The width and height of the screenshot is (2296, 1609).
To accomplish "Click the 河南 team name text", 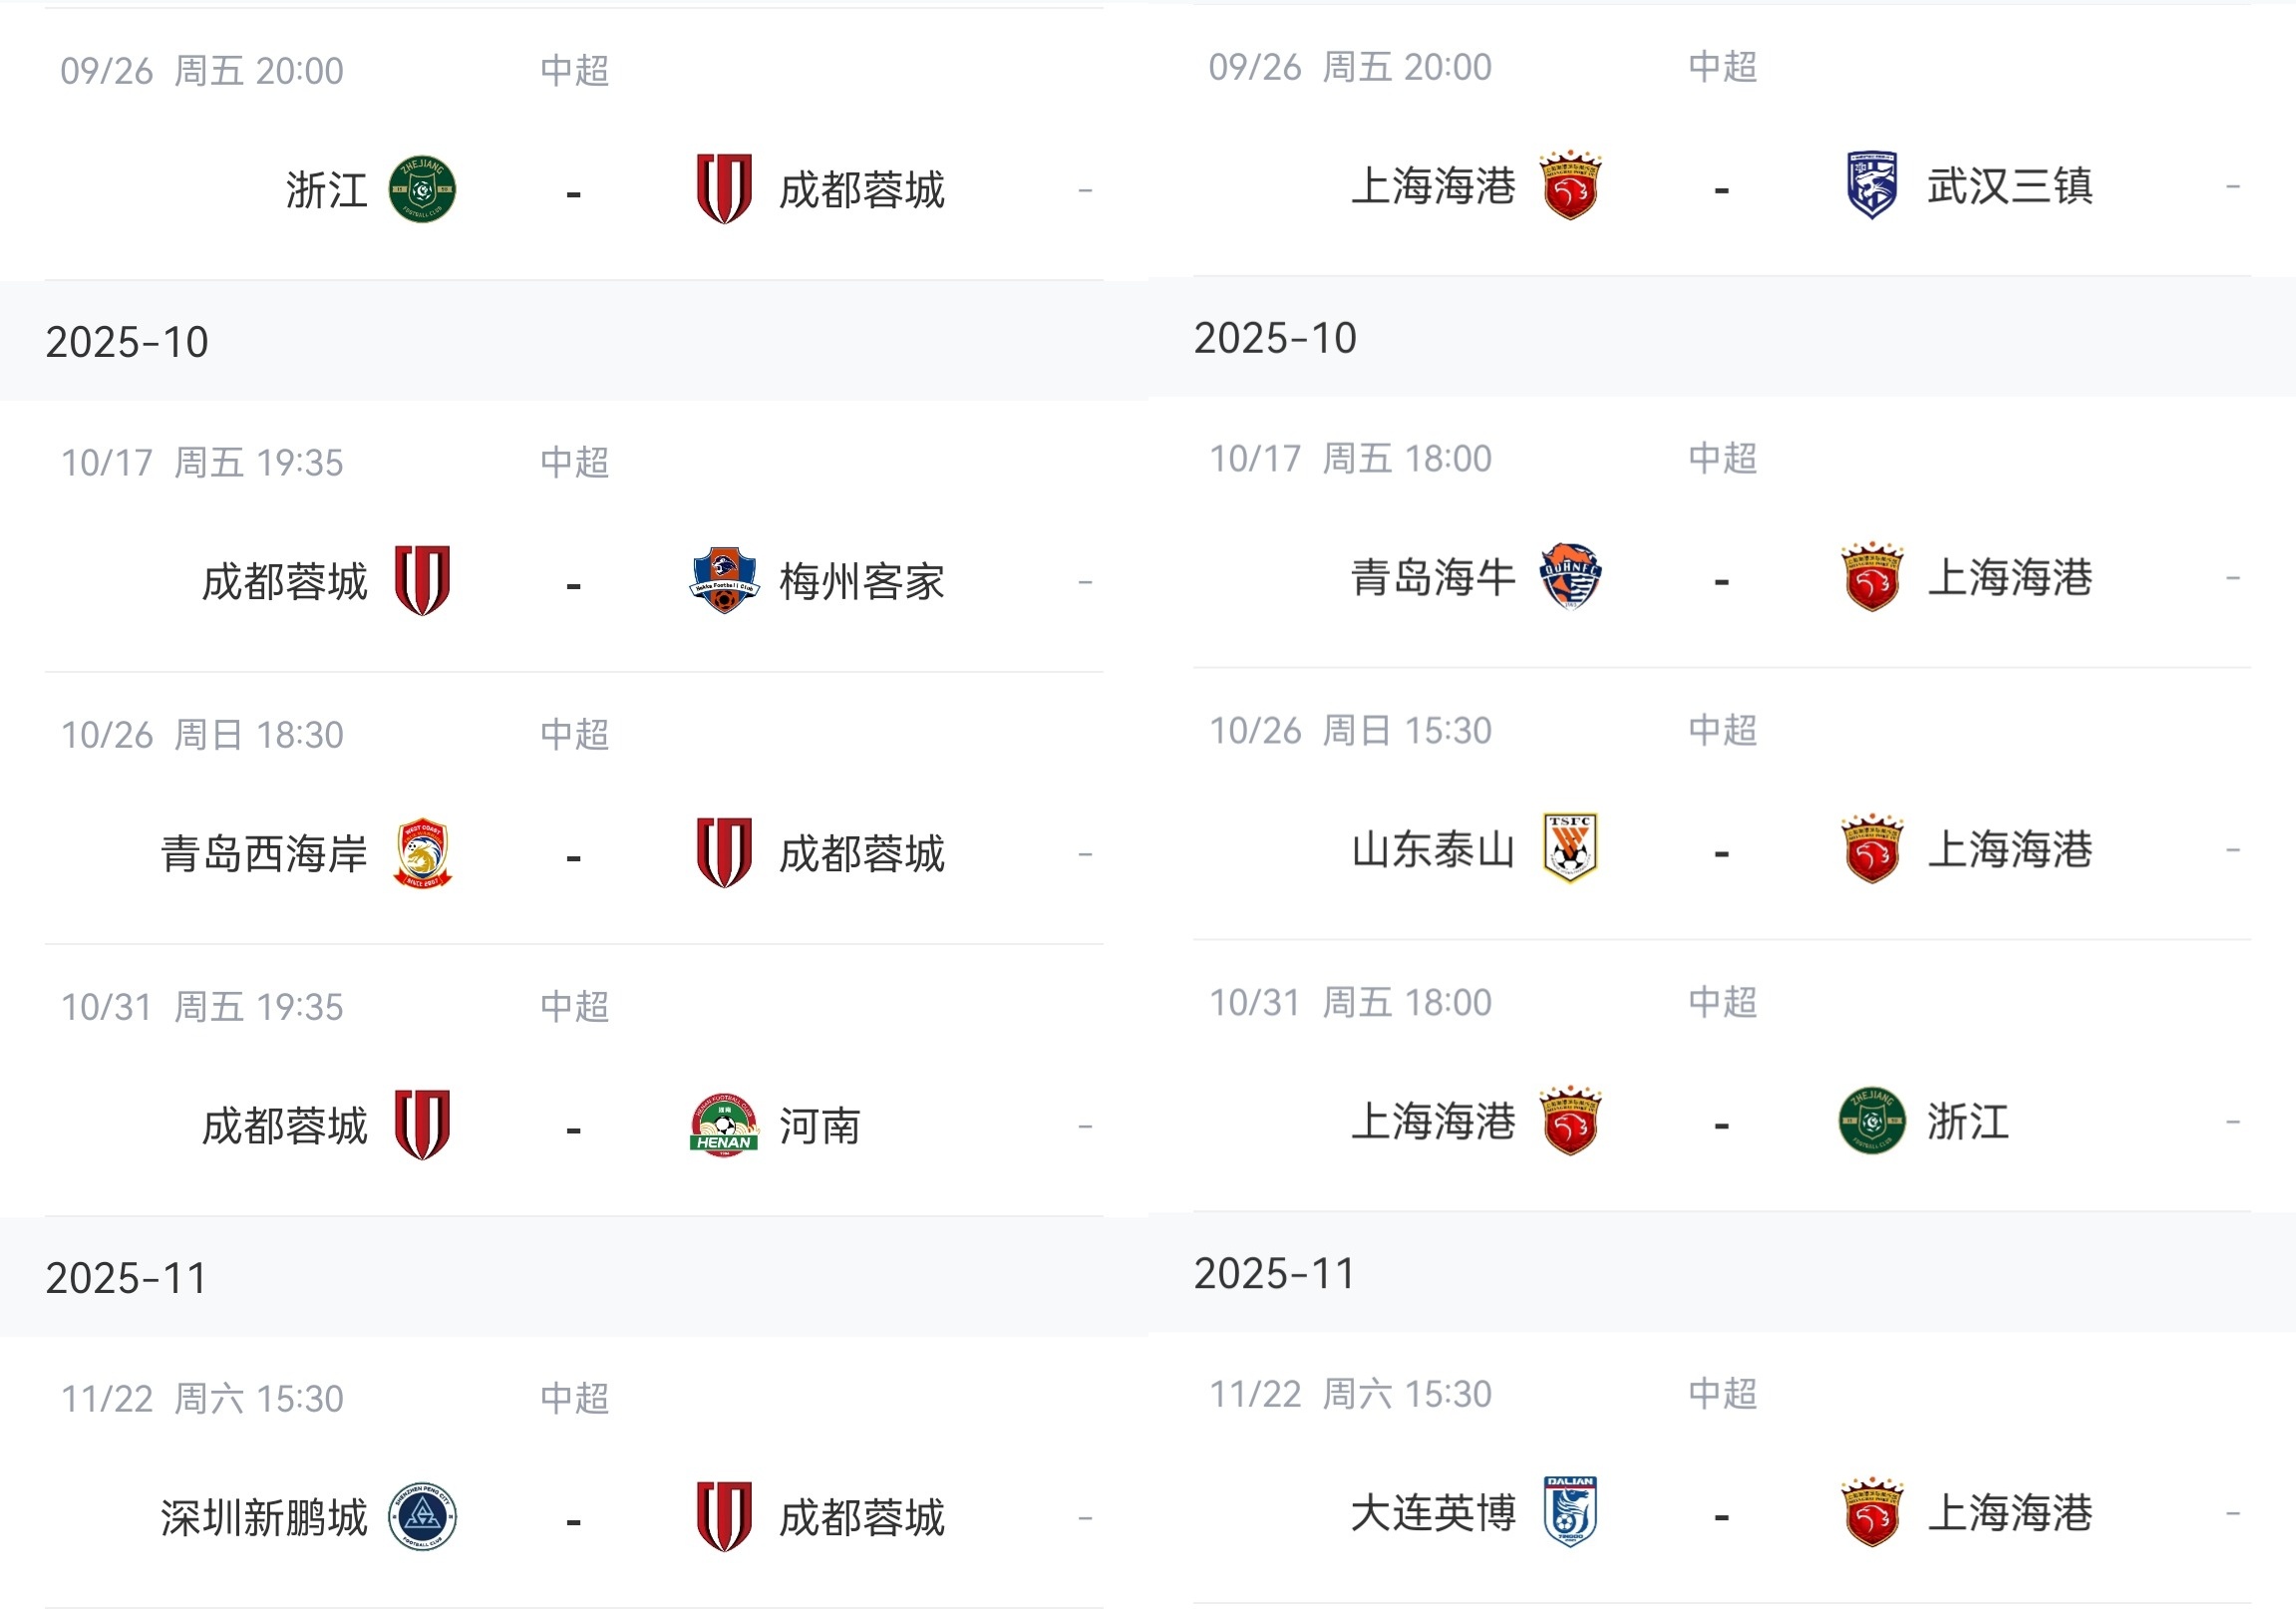I will click(x=819, y=1126).
